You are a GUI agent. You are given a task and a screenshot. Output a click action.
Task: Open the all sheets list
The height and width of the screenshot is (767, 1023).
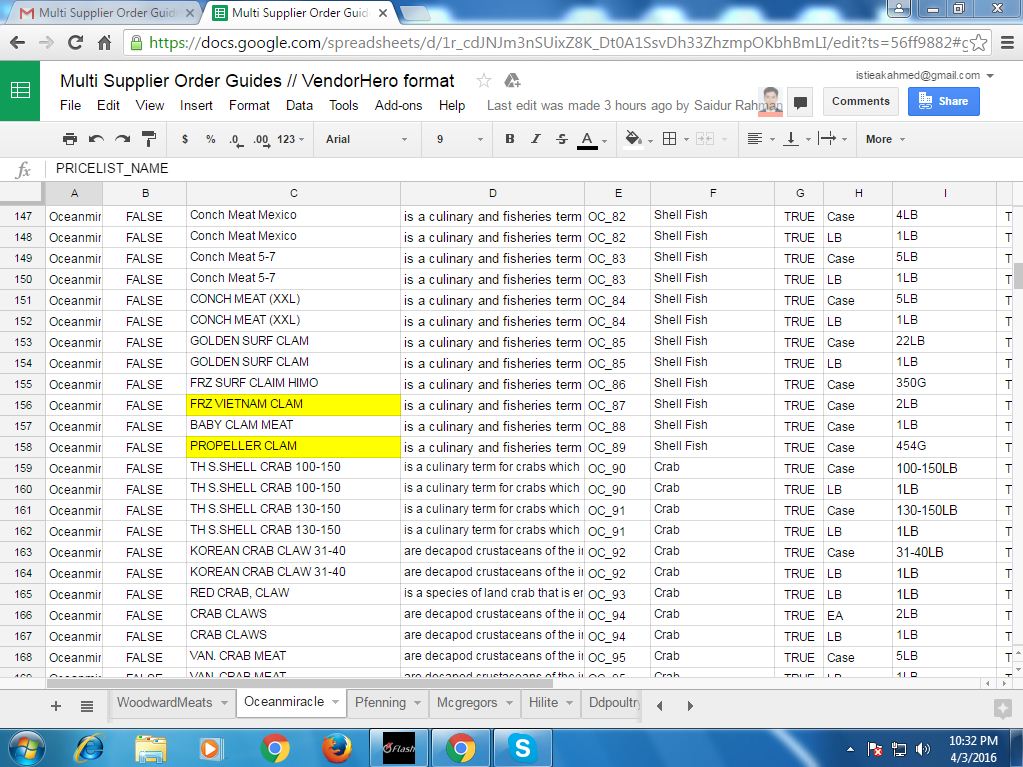[x=87, y=706]
